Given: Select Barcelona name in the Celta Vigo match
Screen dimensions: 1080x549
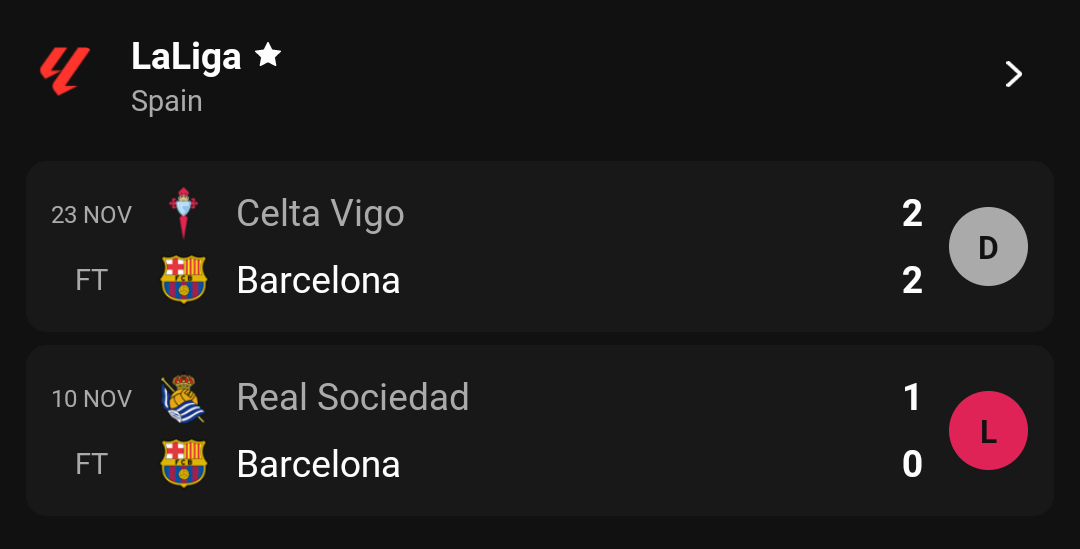Looking at the screenshot, I should tap(318, 280).
